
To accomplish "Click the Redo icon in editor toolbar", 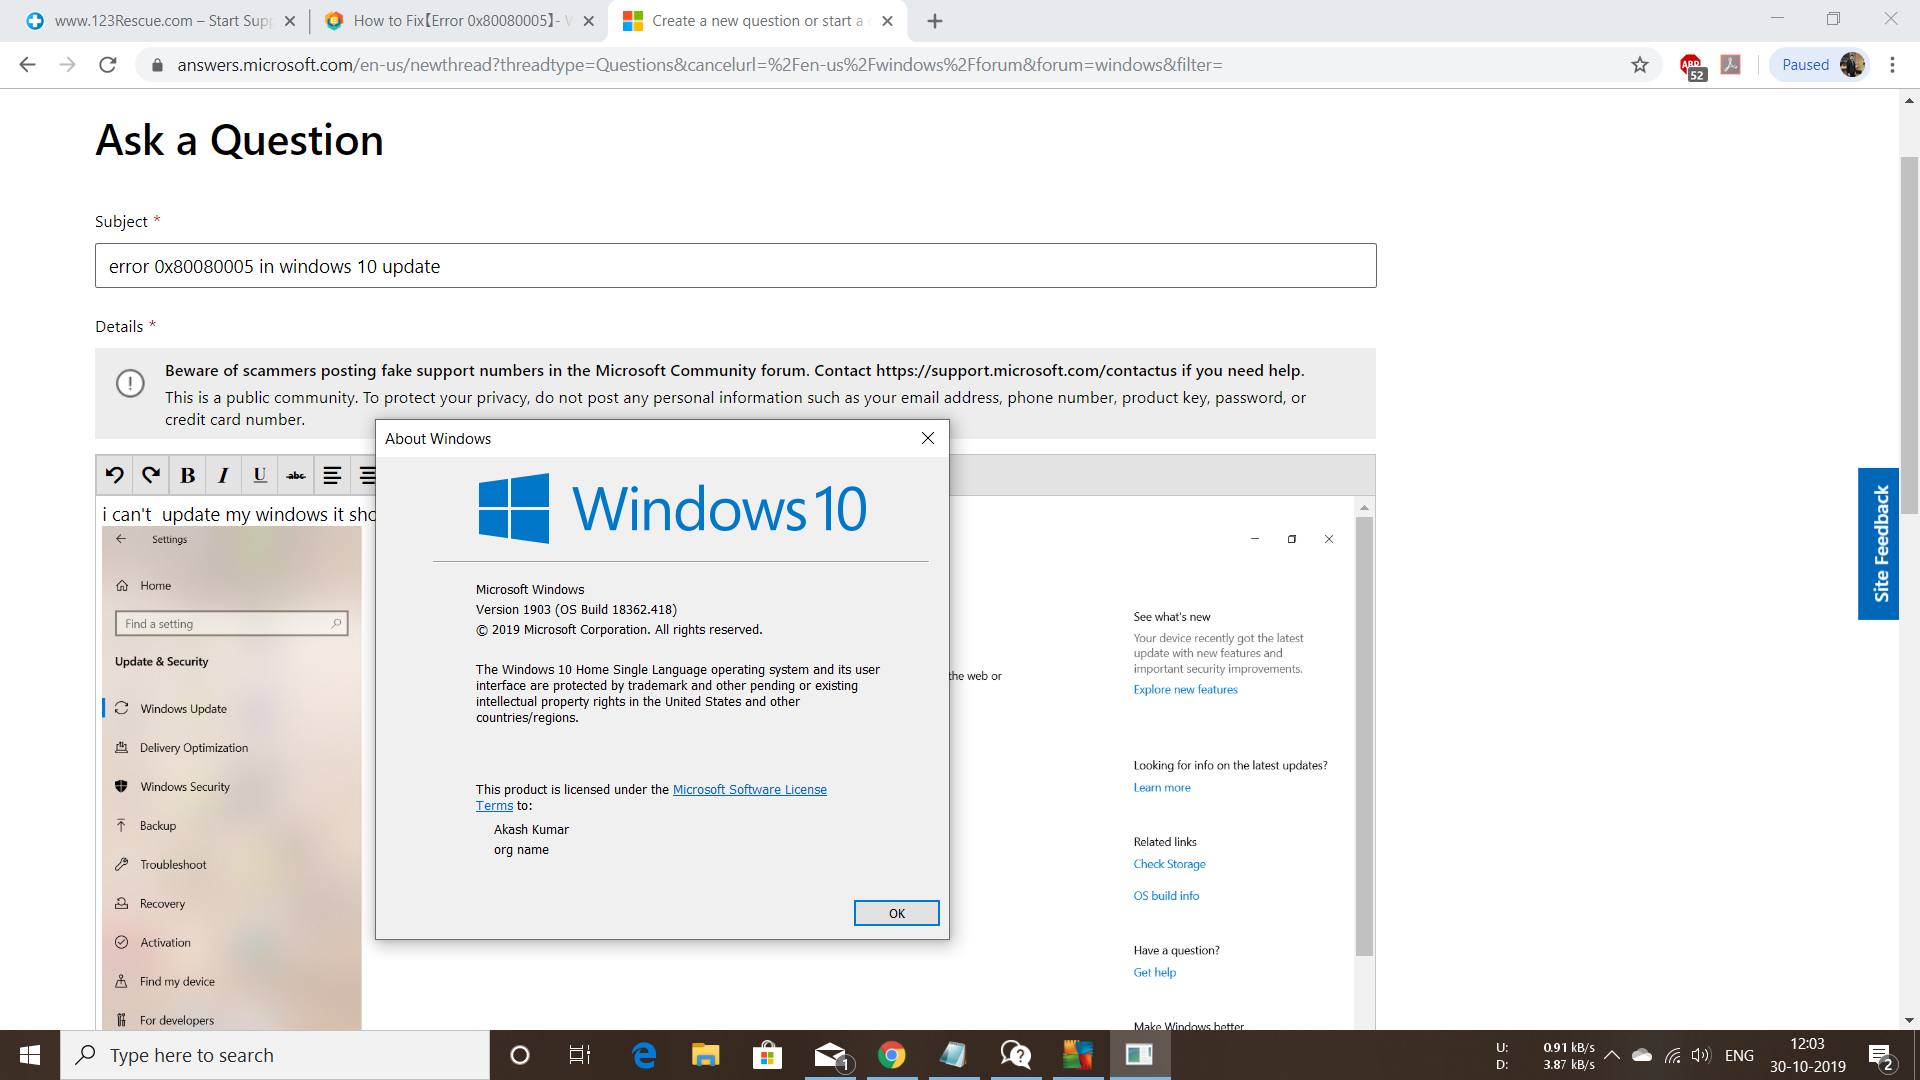I will (151, 476).
